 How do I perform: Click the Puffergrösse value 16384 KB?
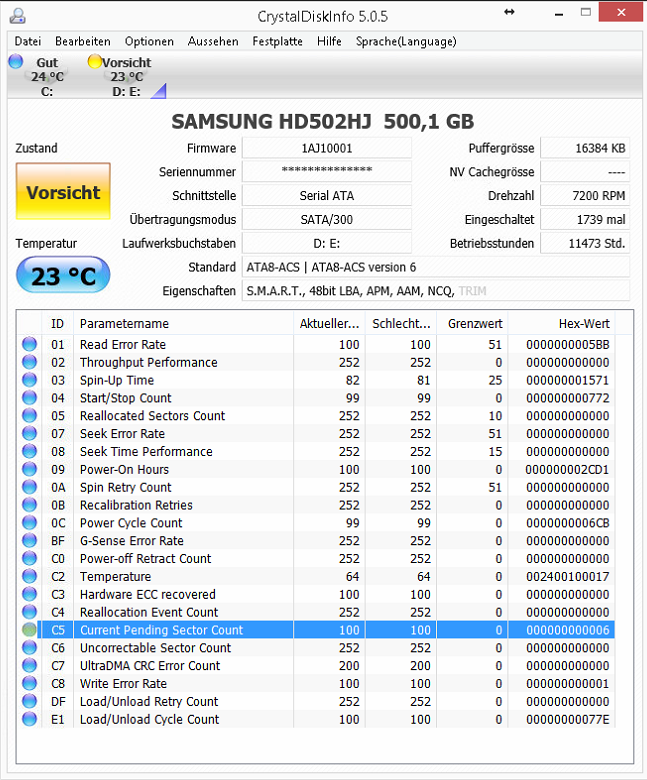coord(585,148)
